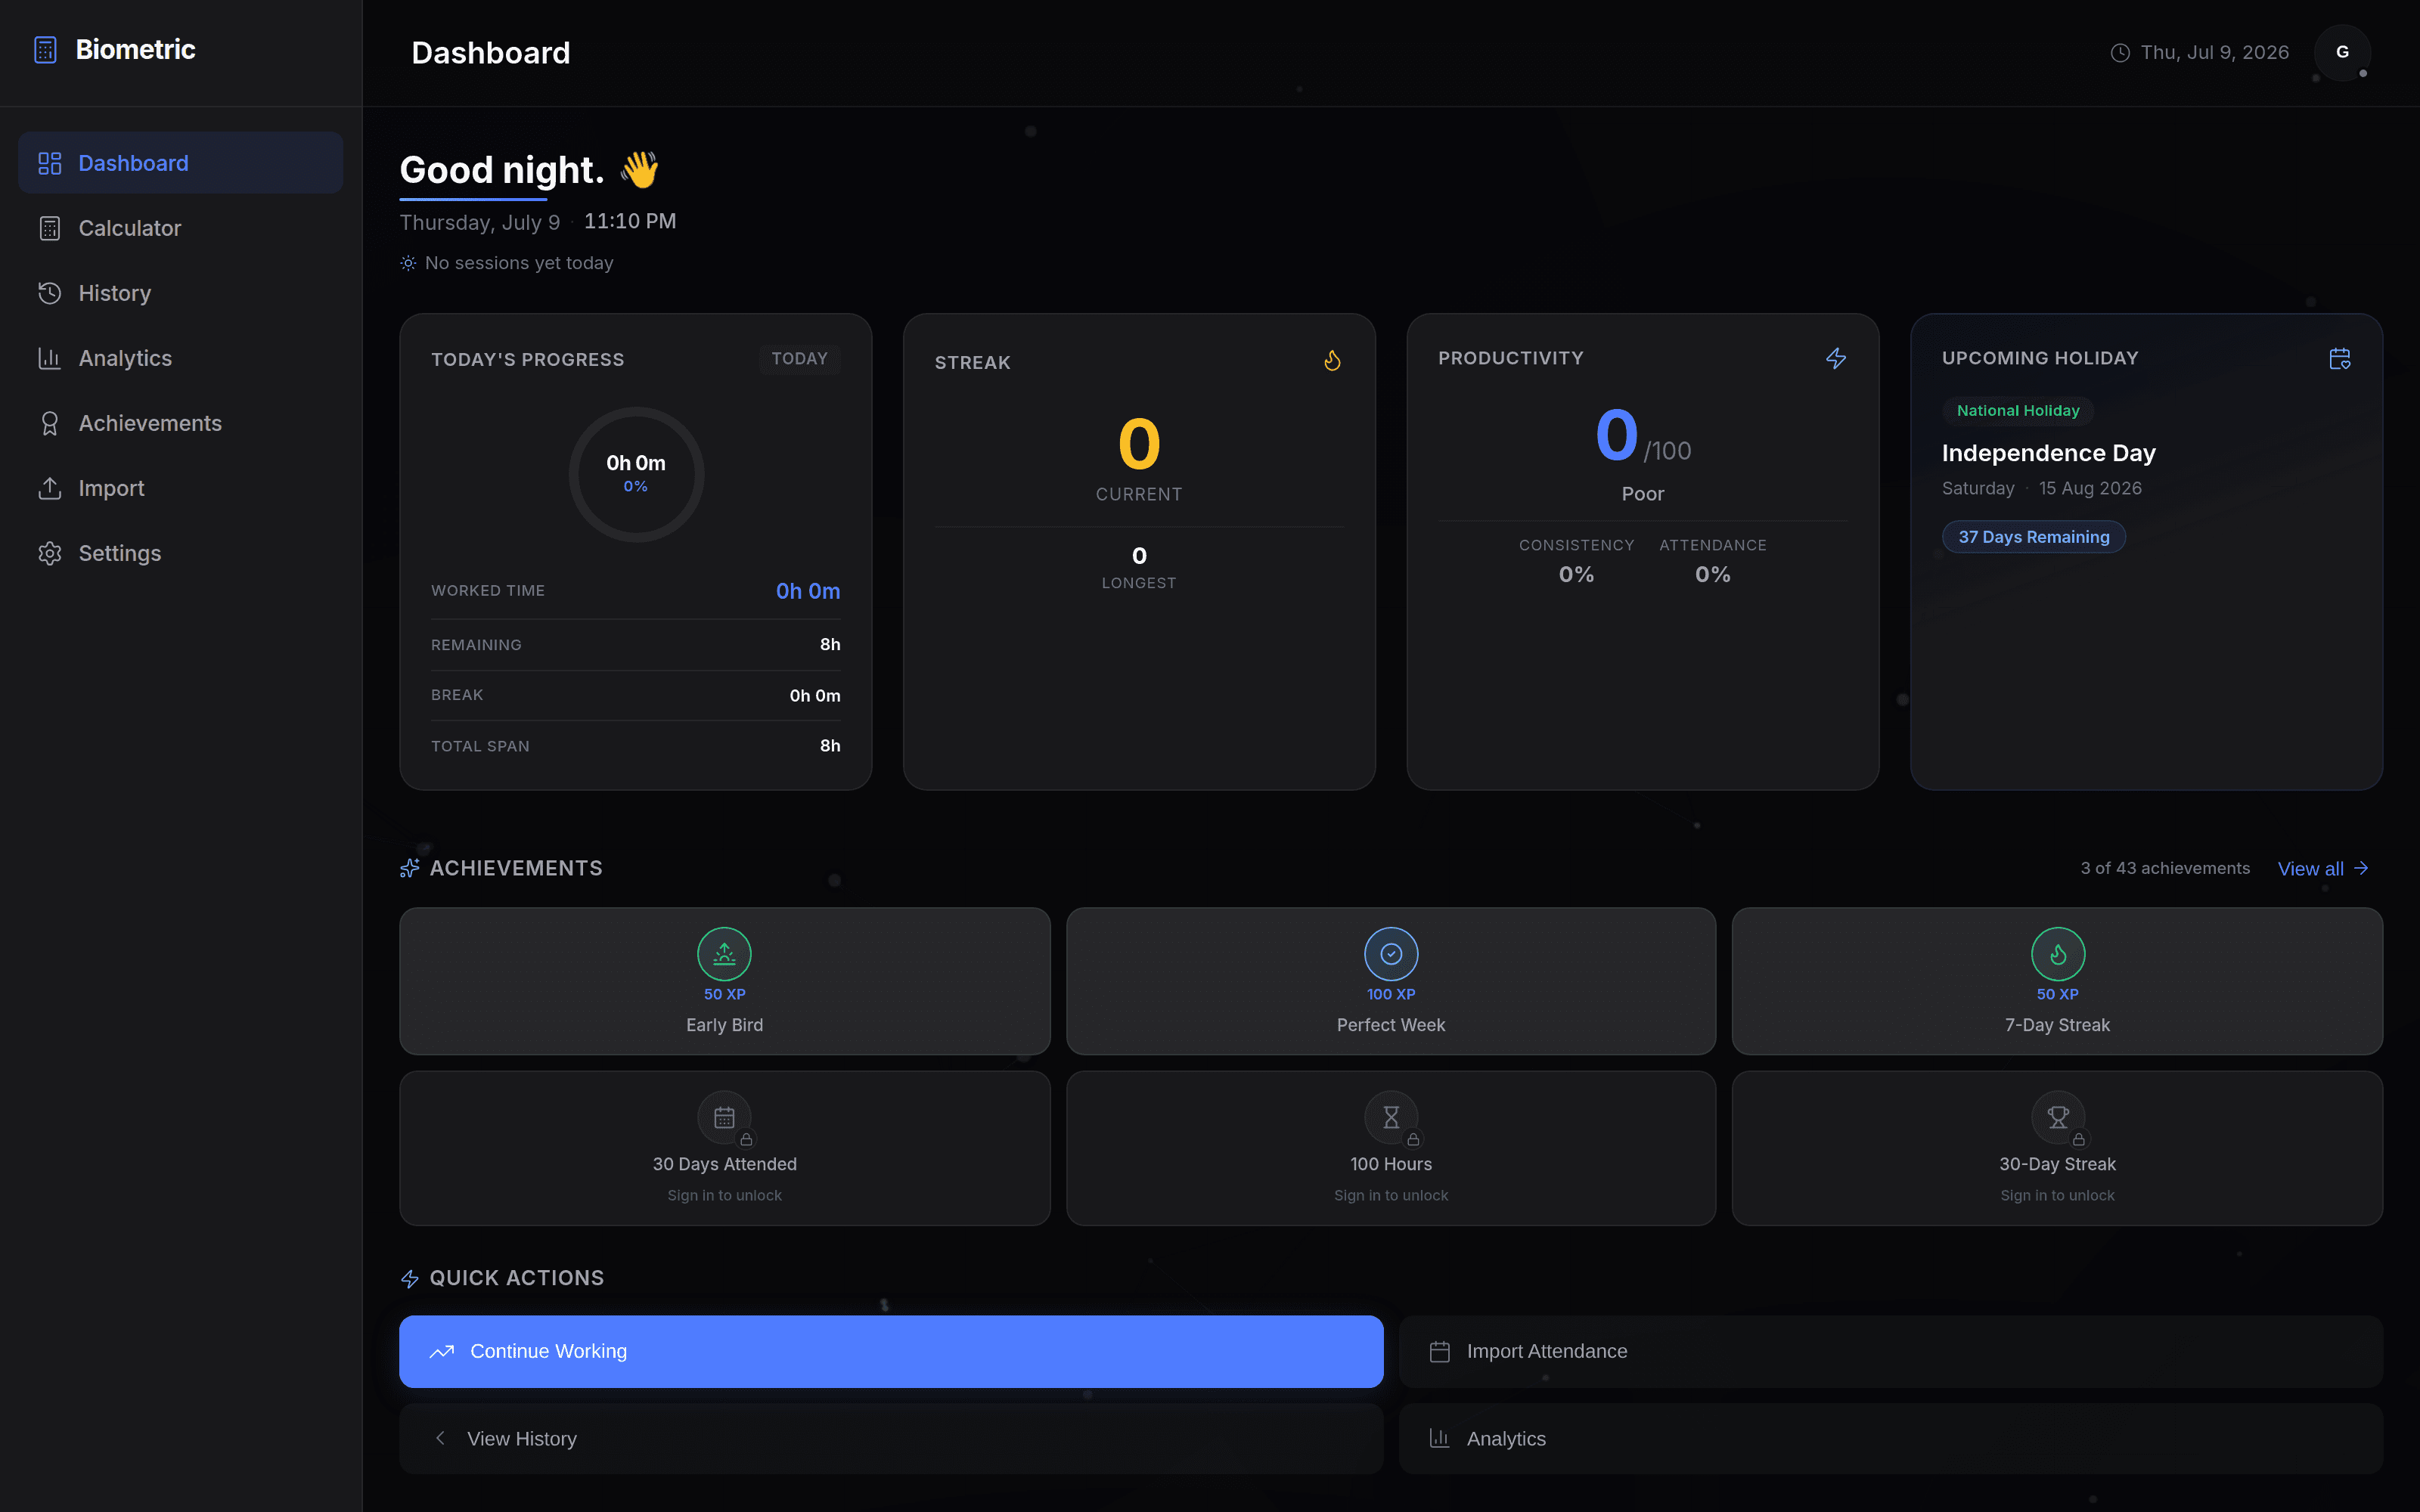Viewport: 2420px width, 1512px height.
Task: Click the locked 30-Day Streak trophy icon
Action: [x=2058, y=1117]
